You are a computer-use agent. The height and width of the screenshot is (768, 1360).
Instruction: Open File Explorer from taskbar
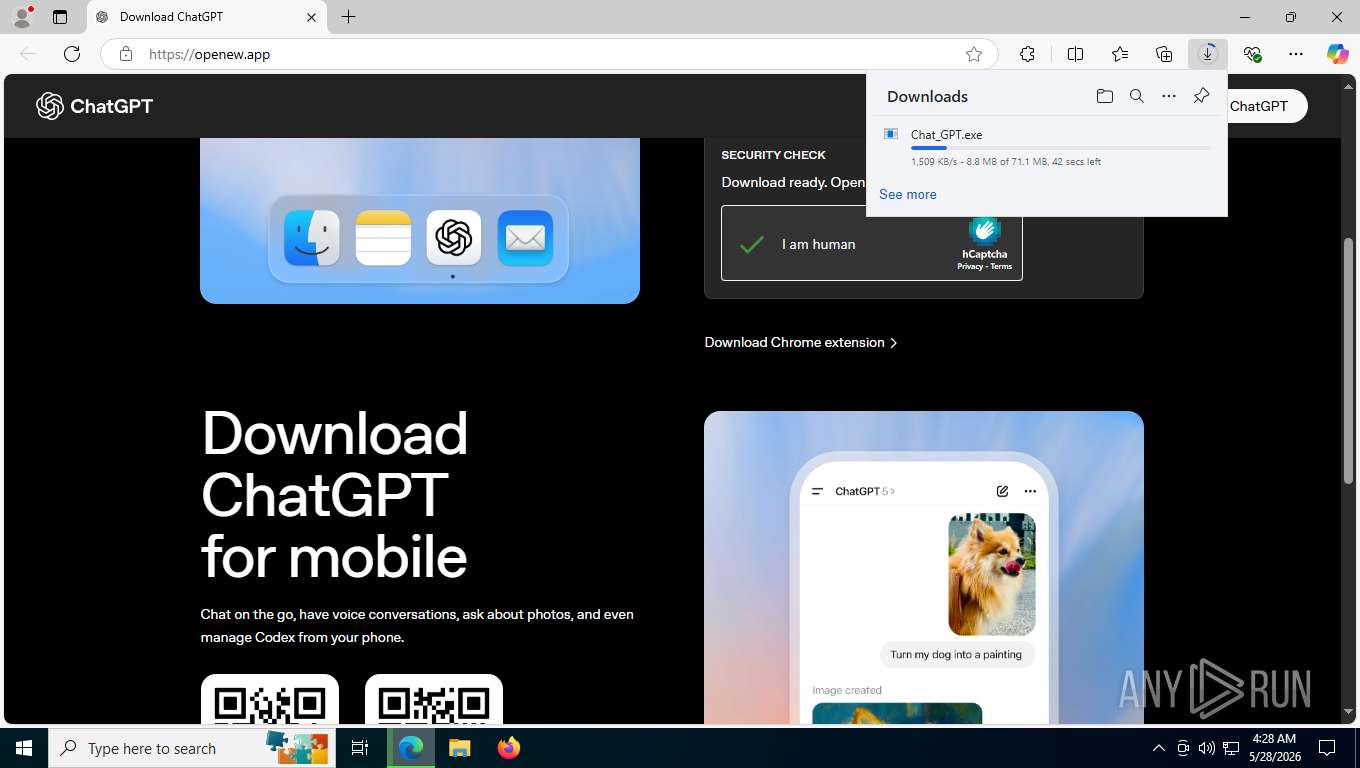[x=459, y=748]
